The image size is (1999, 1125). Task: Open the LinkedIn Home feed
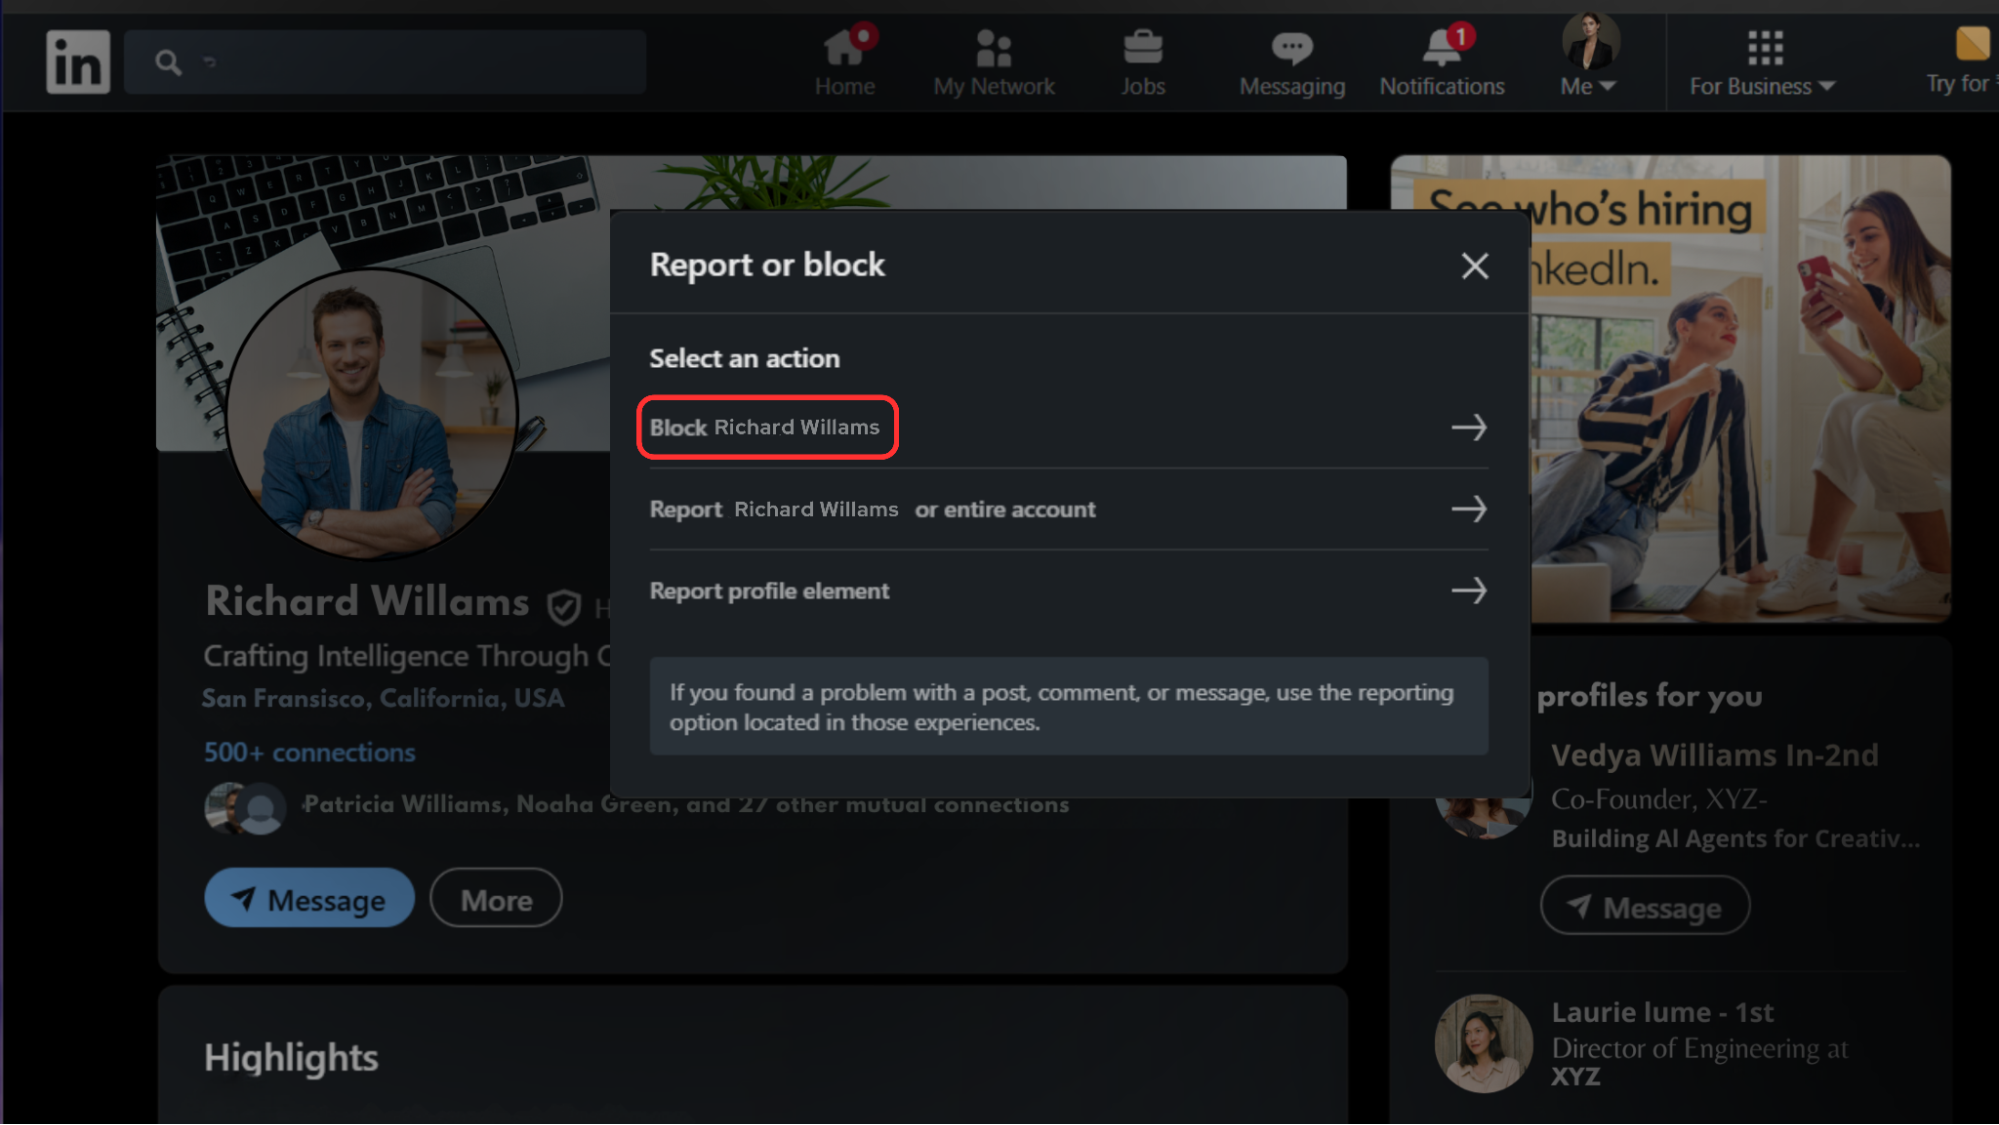(x=845, y=60)
